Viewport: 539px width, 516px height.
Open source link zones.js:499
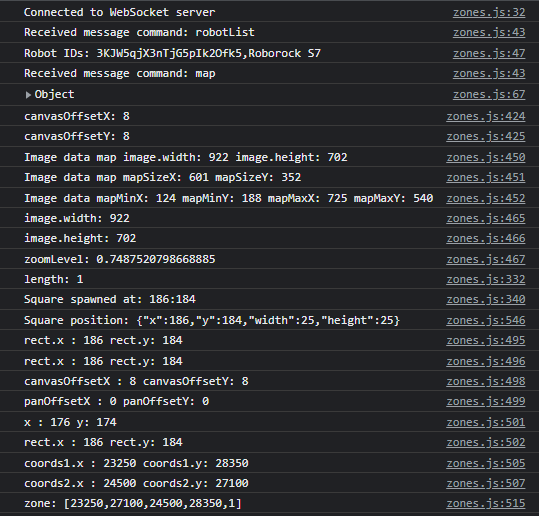pyautogui.click(x=486, y=401)
